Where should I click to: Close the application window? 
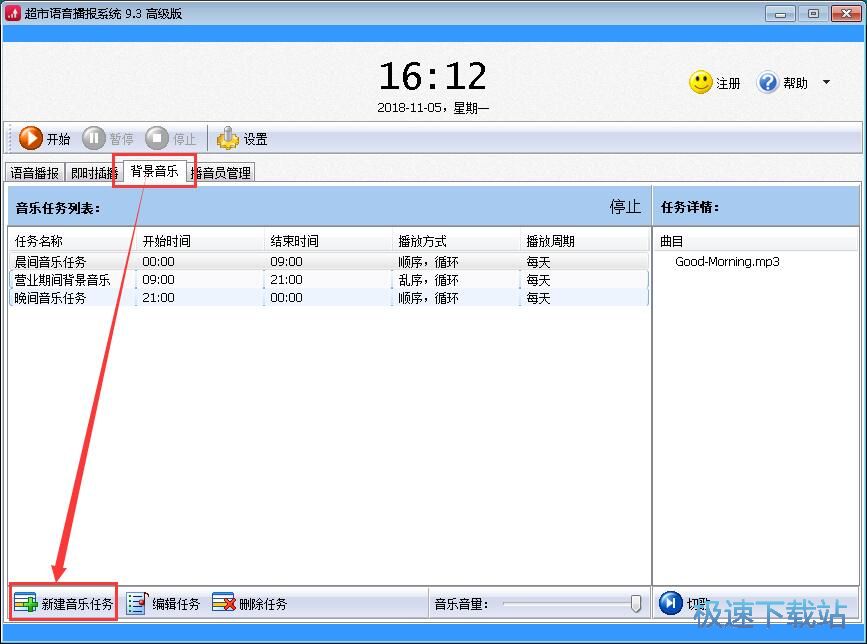tap(847, 13)
